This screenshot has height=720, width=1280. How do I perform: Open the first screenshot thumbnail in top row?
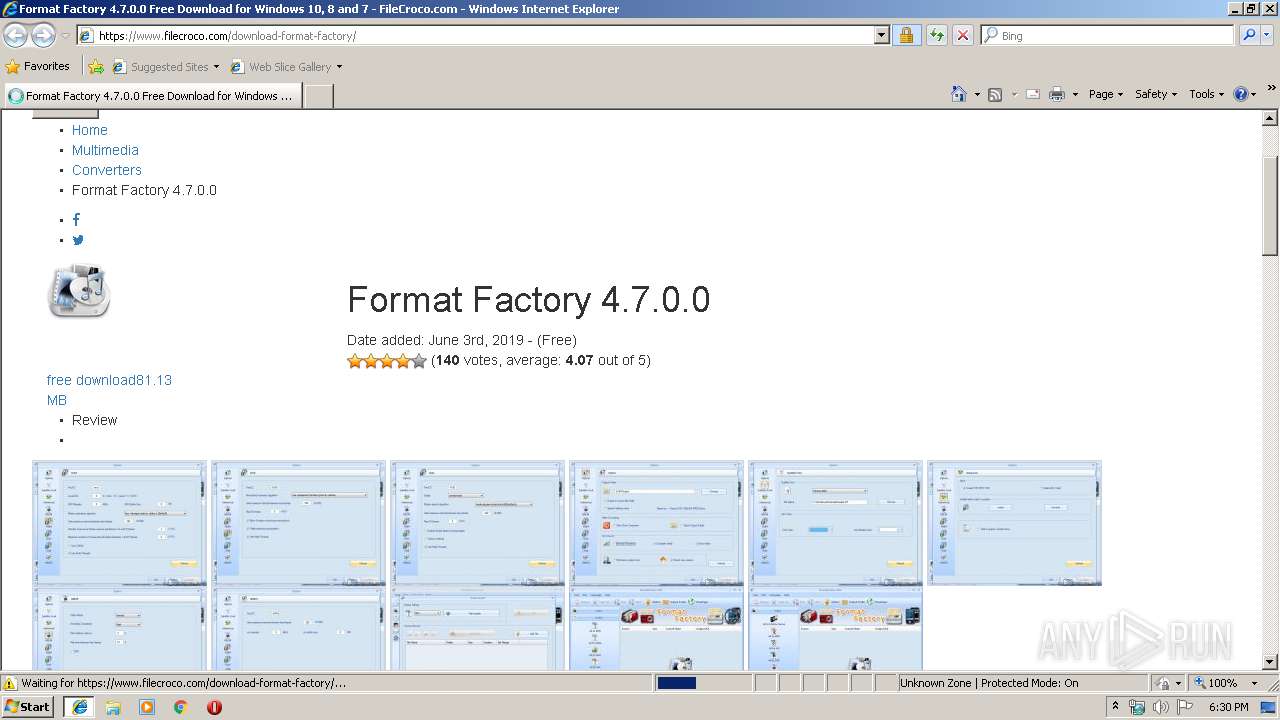point(119,522)
